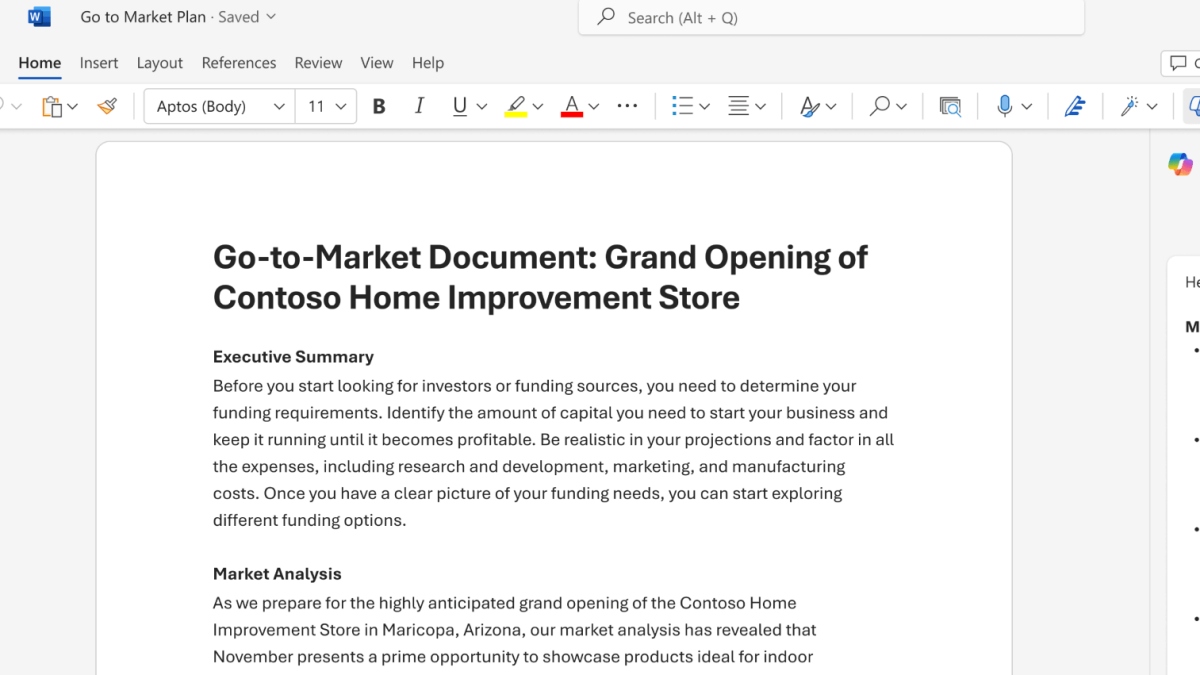
Task: Open the Comments button
Action: tap(1180, 63)
